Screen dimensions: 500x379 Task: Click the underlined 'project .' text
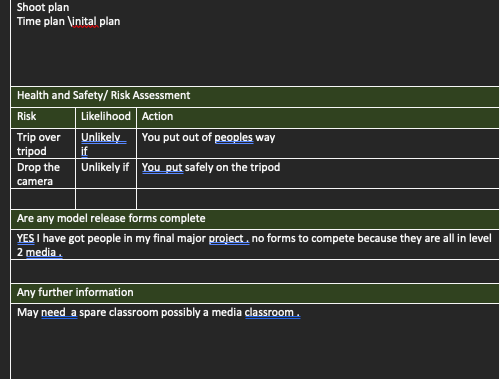point(229,238)
